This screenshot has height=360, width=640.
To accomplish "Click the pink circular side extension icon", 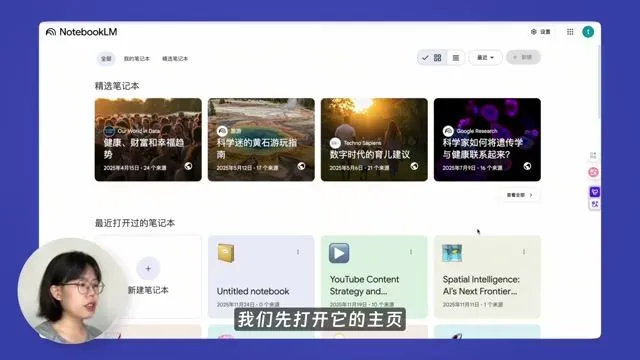I will click(594, 172).
